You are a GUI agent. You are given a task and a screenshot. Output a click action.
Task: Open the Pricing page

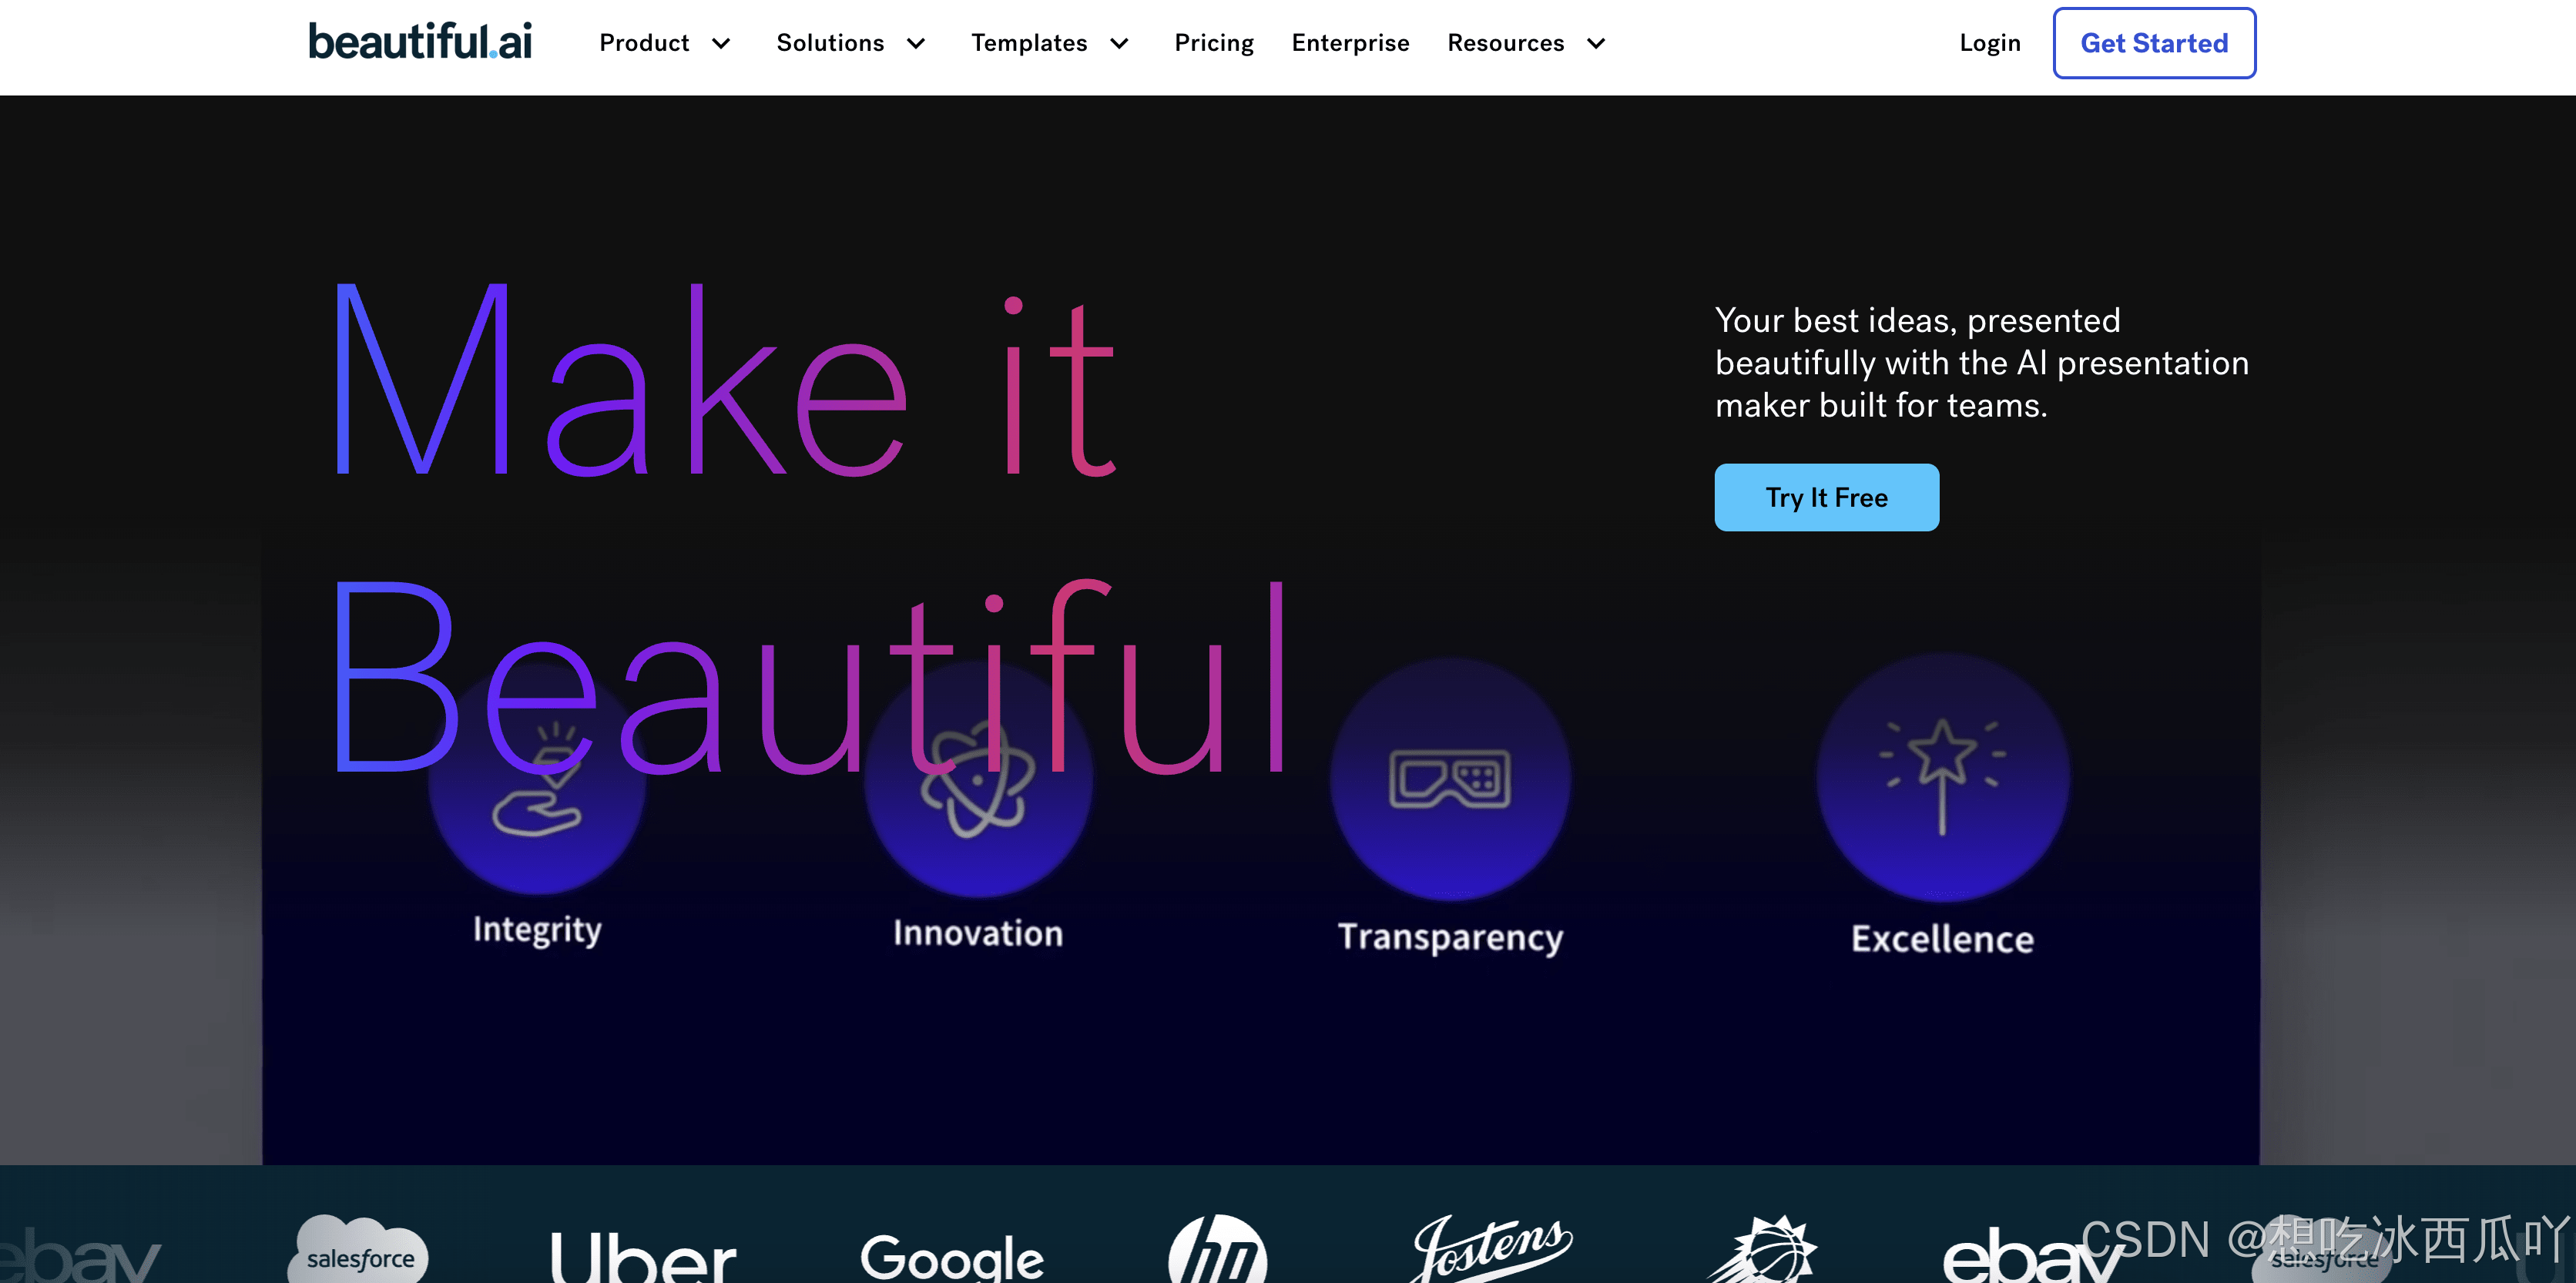point(1213,43)
